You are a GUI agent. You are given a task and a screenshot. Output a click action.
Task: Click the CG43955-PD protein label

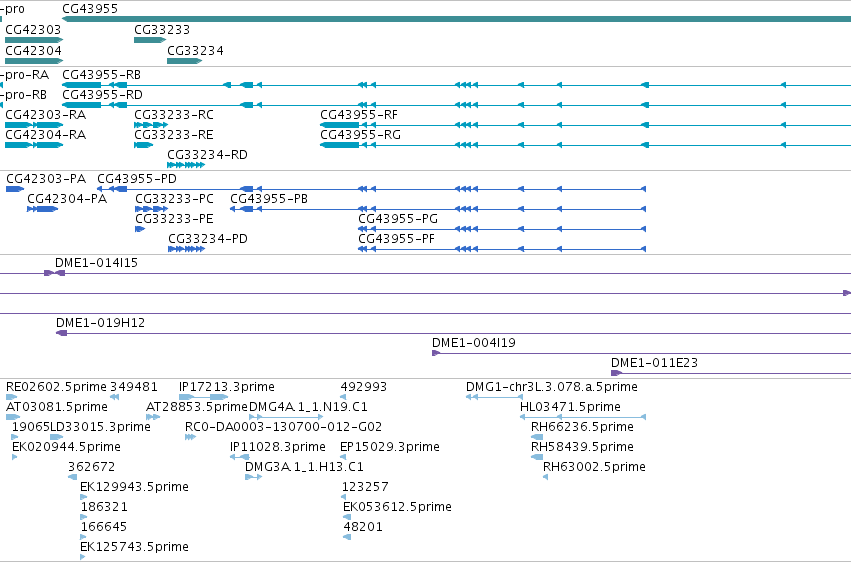click(137, 178)
